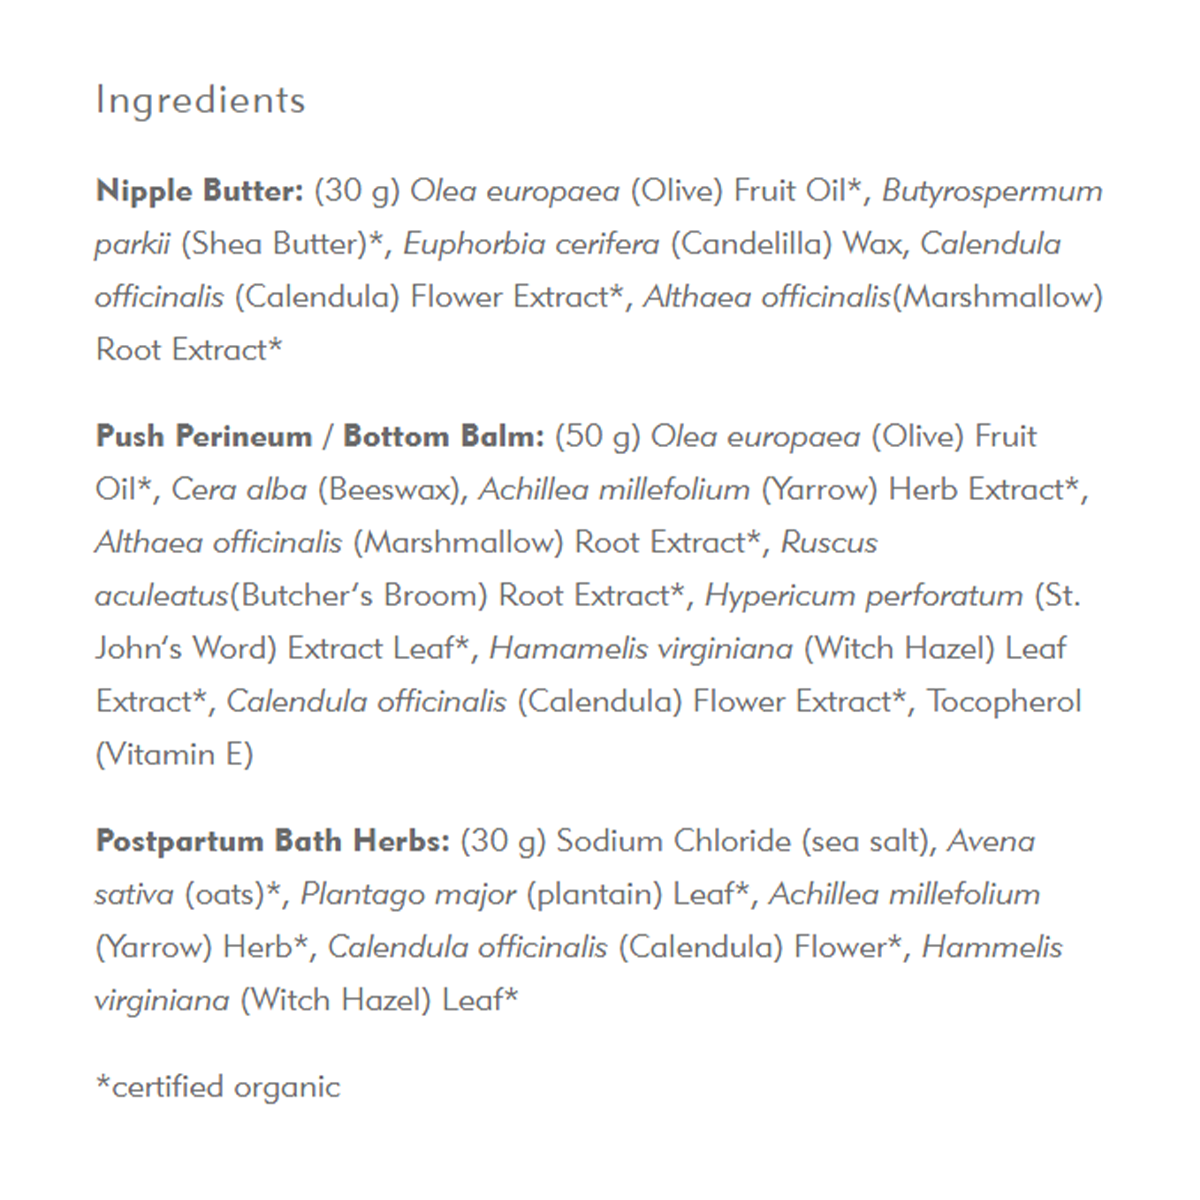Click the bold 'Bottom Balm:' label

444,437
